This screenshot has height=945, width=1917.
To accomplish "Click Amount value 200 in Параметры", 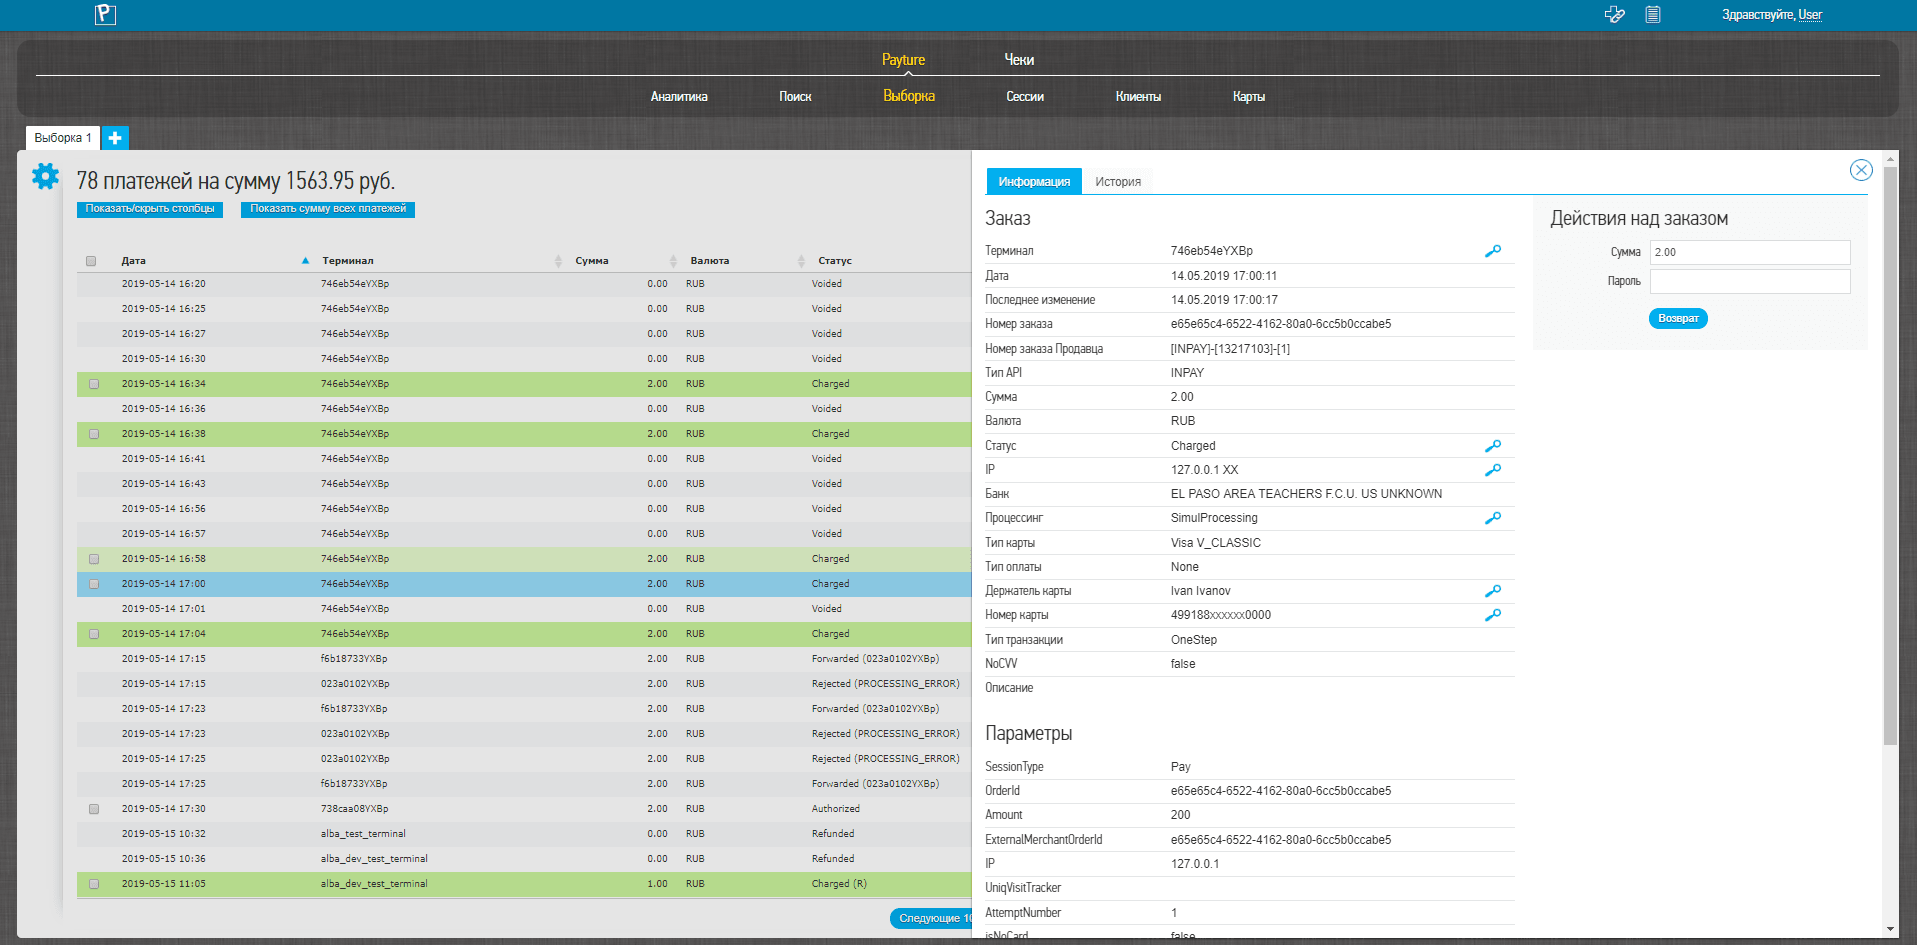I will pos(1181,815).
